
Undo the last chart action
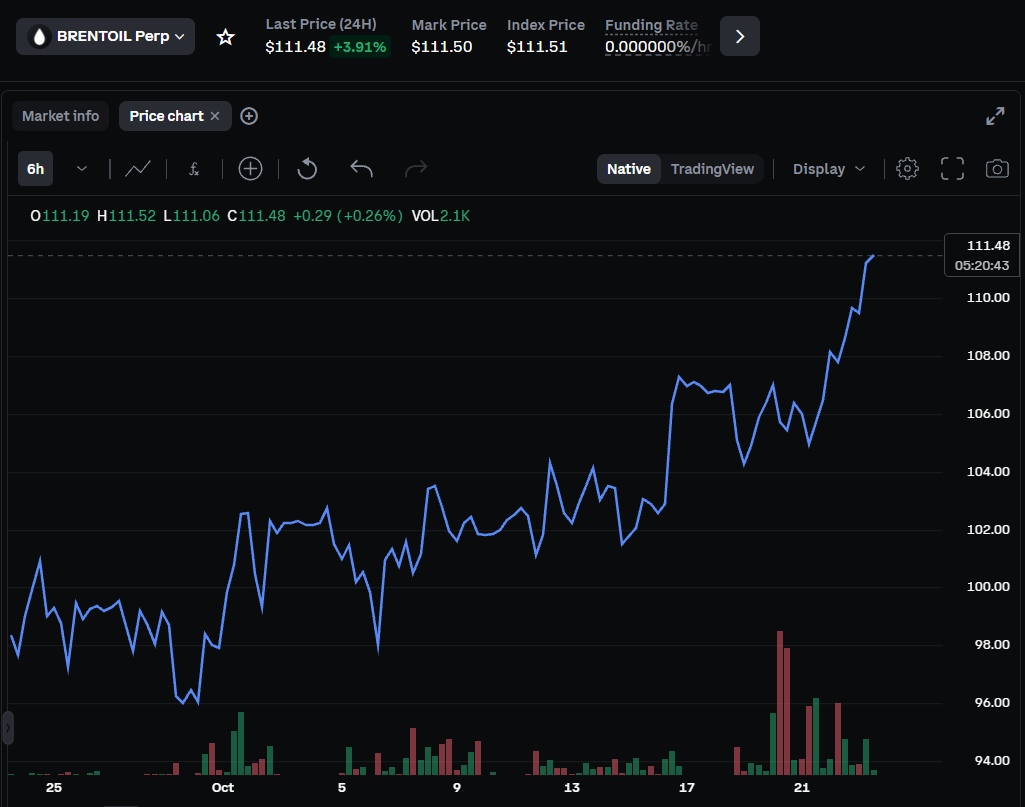tap(361, 169)
